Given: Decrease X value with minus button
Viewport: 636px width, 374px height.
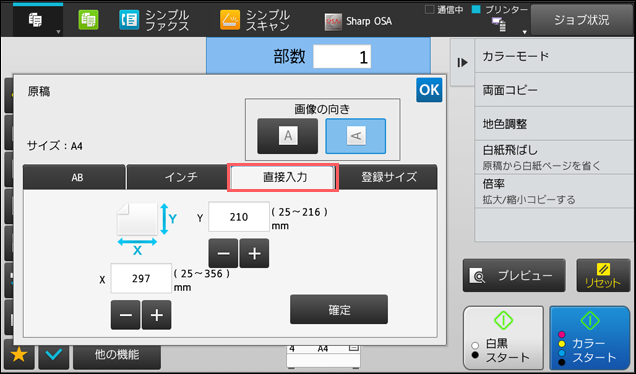Looking at the screenshot, I should pos(126,315).
